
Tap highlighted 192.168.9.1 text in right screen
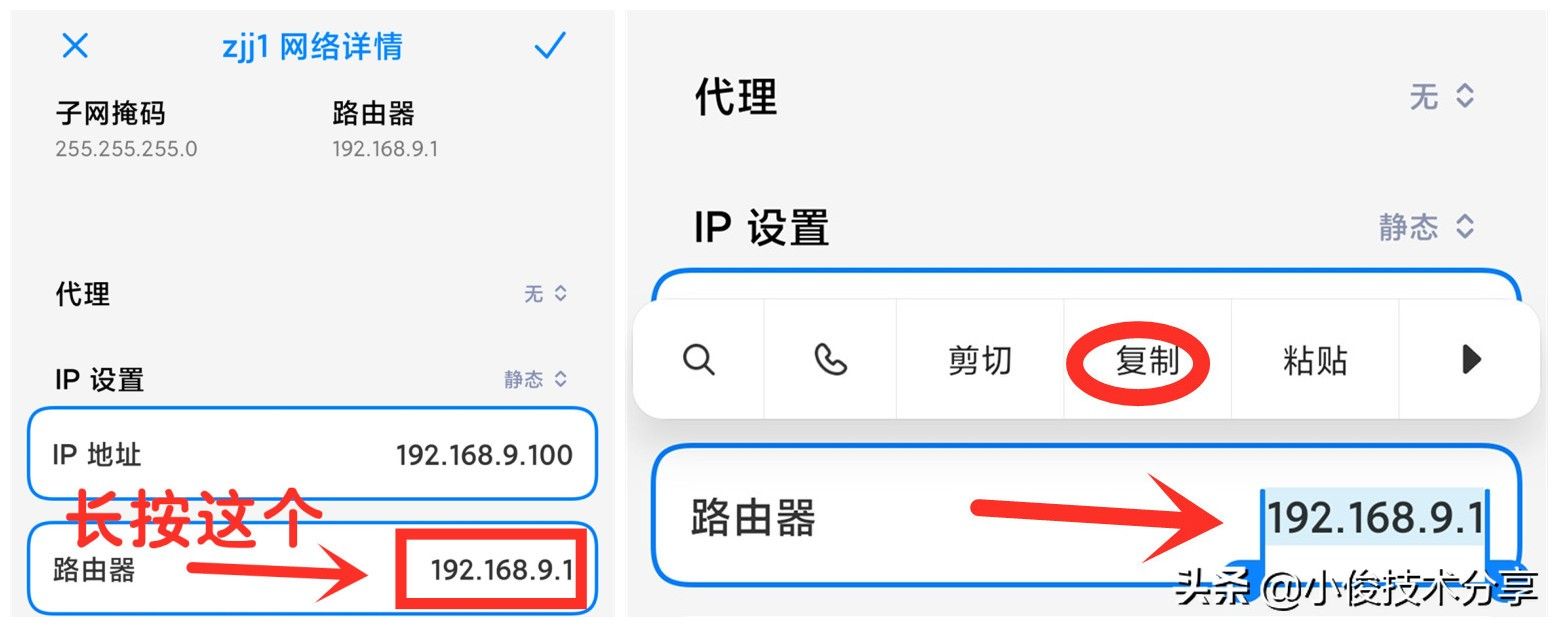[x=1375, y=518]
